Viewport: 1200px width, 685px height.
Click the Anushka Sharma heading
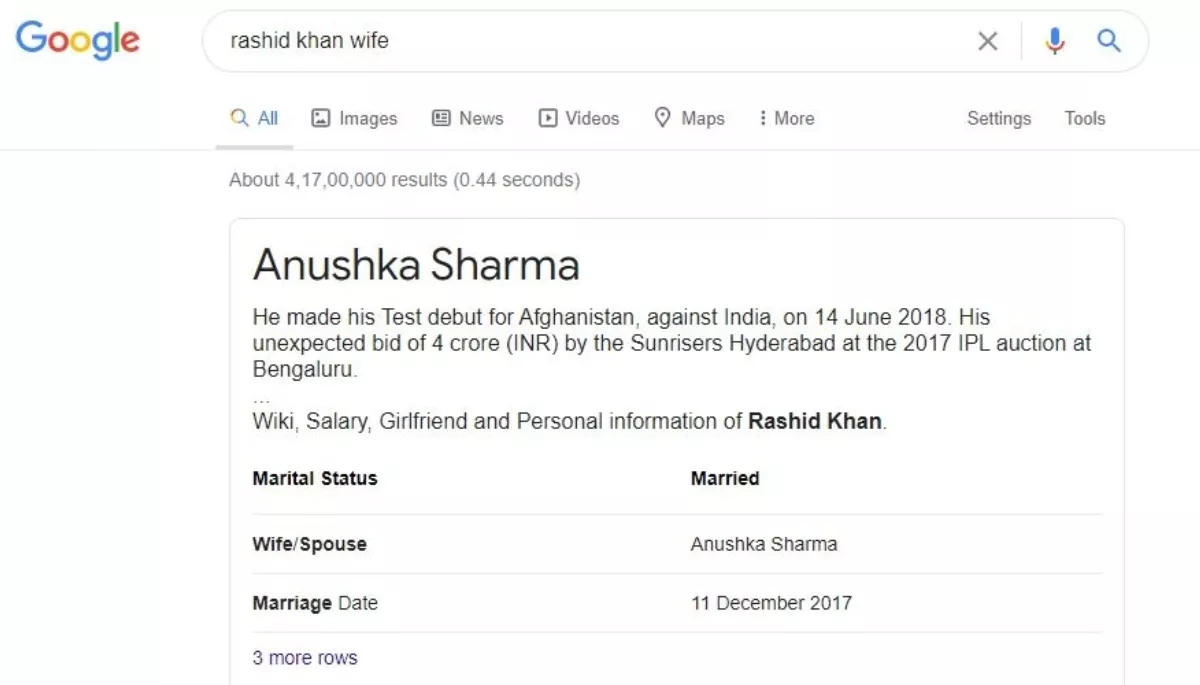click(x=416, y=265)
